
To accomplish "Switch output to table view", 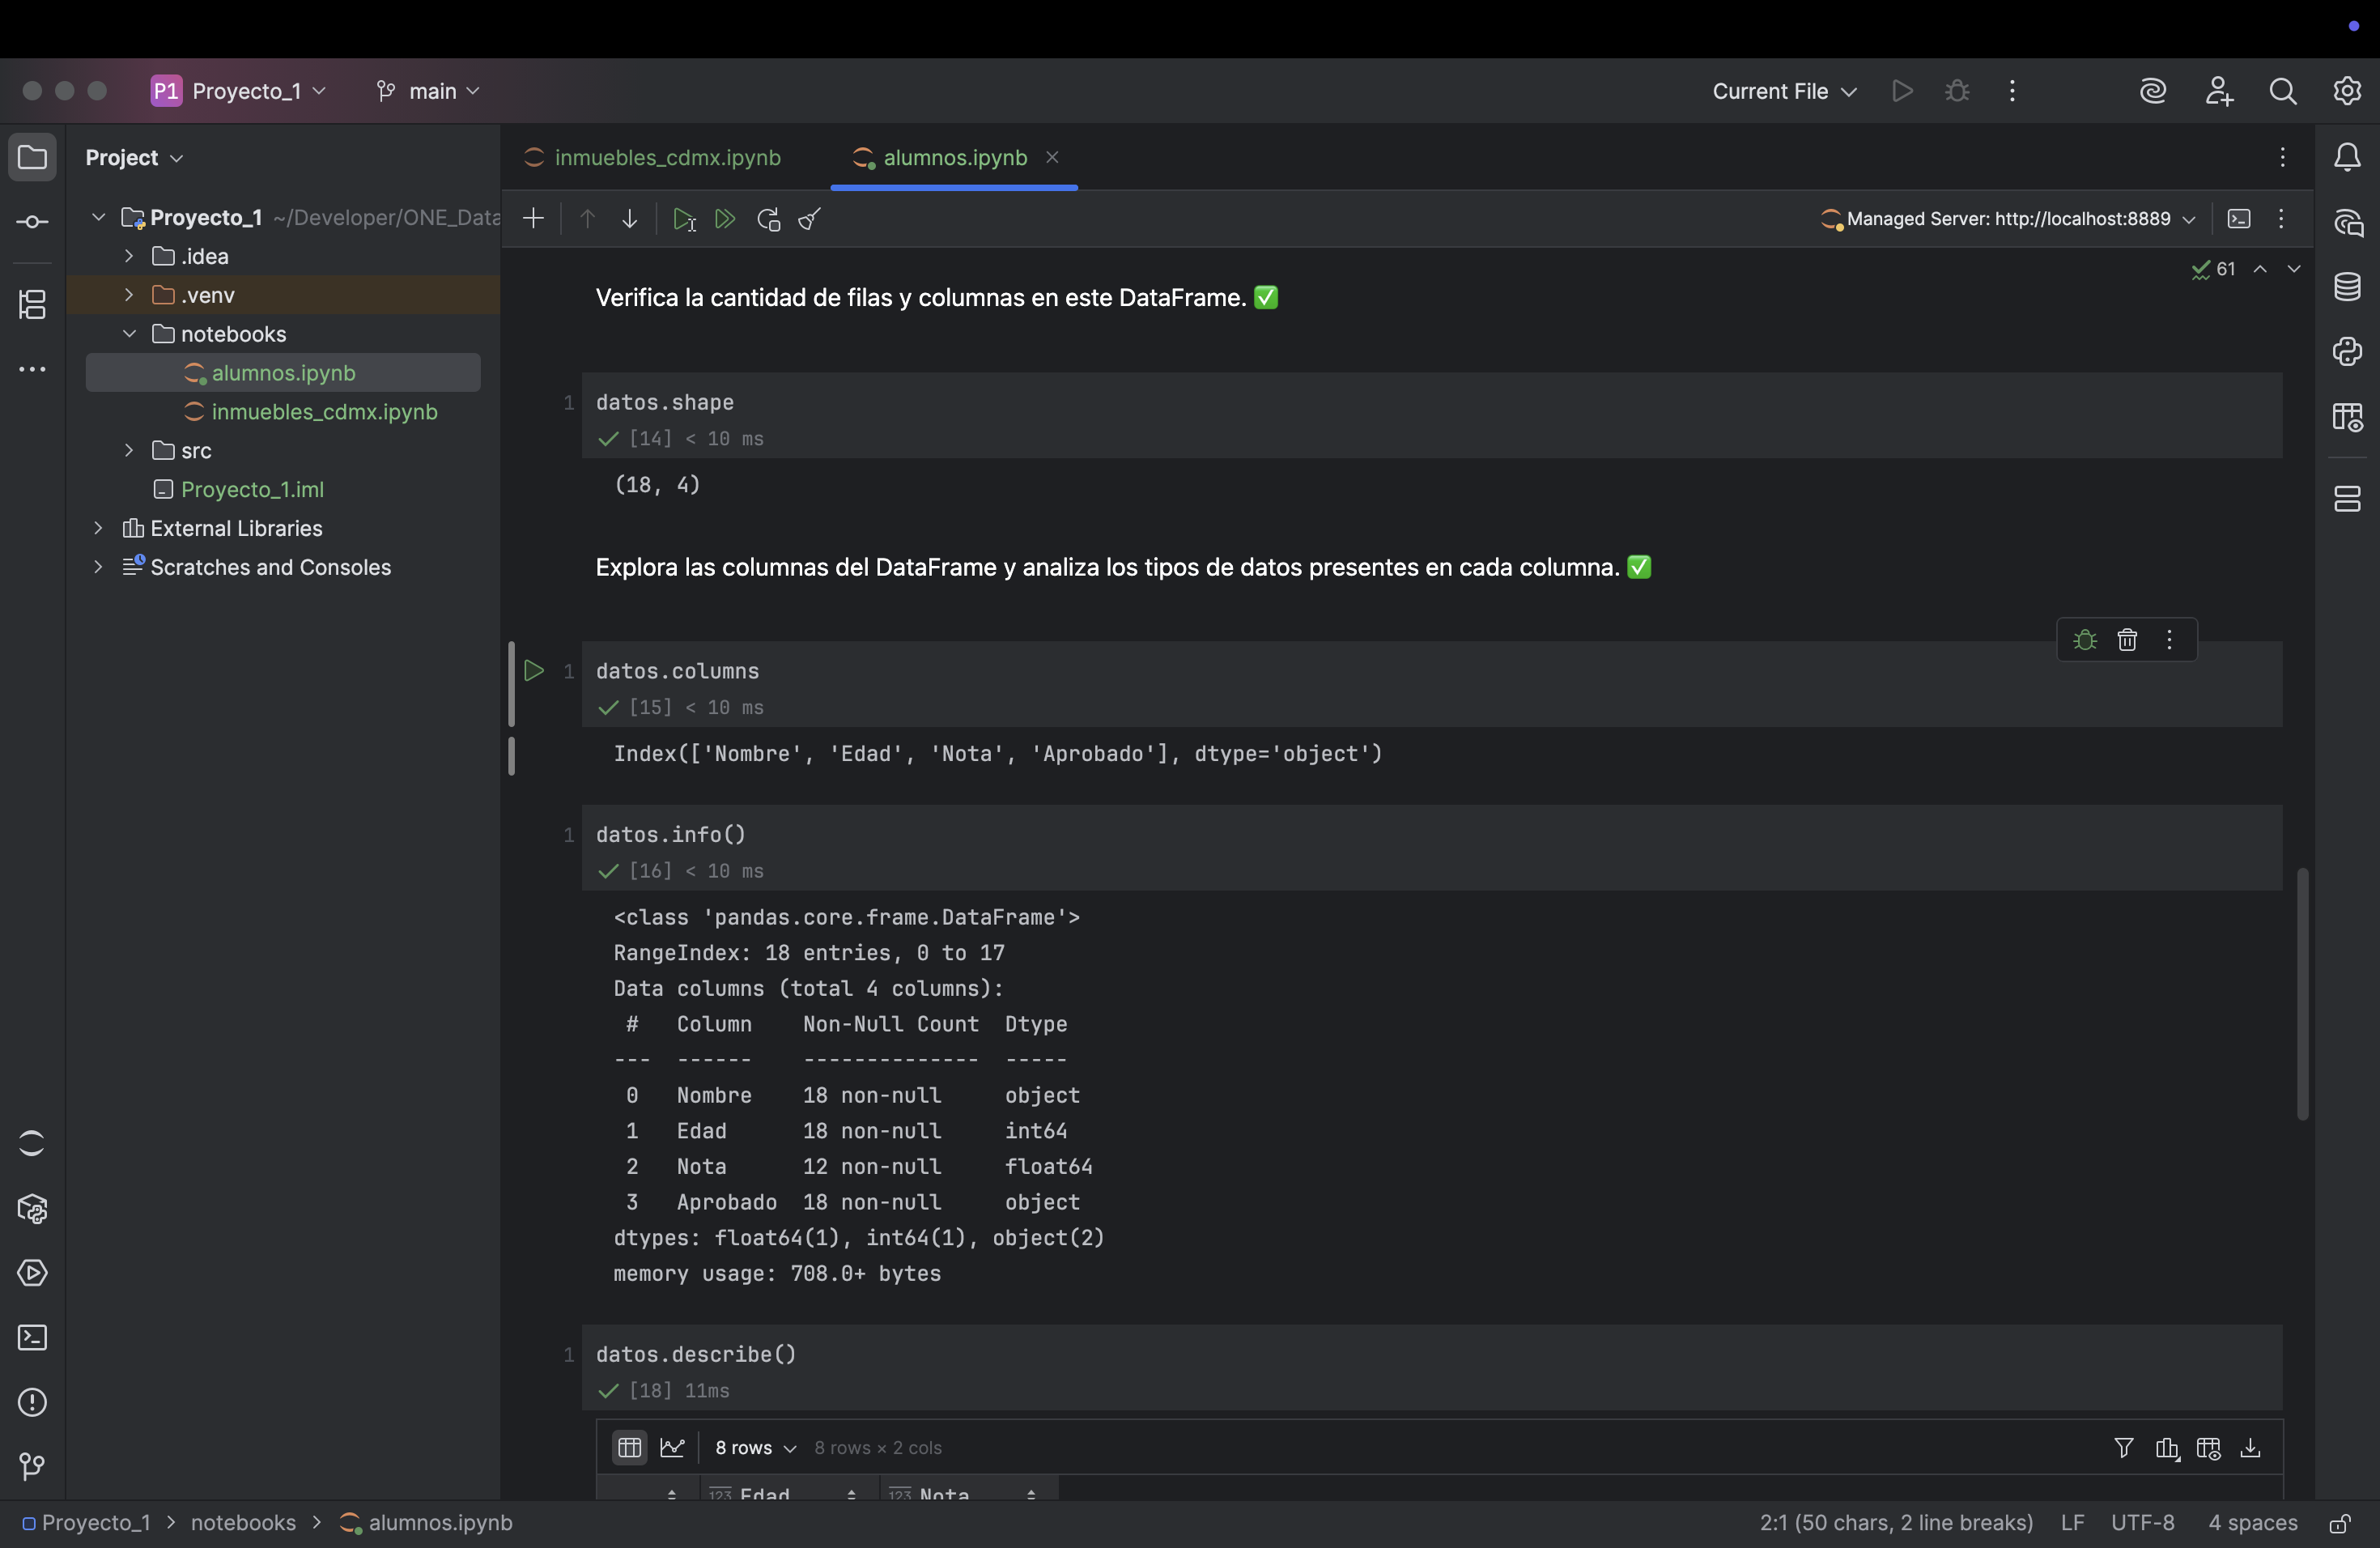I will [x=629, y=1447].
